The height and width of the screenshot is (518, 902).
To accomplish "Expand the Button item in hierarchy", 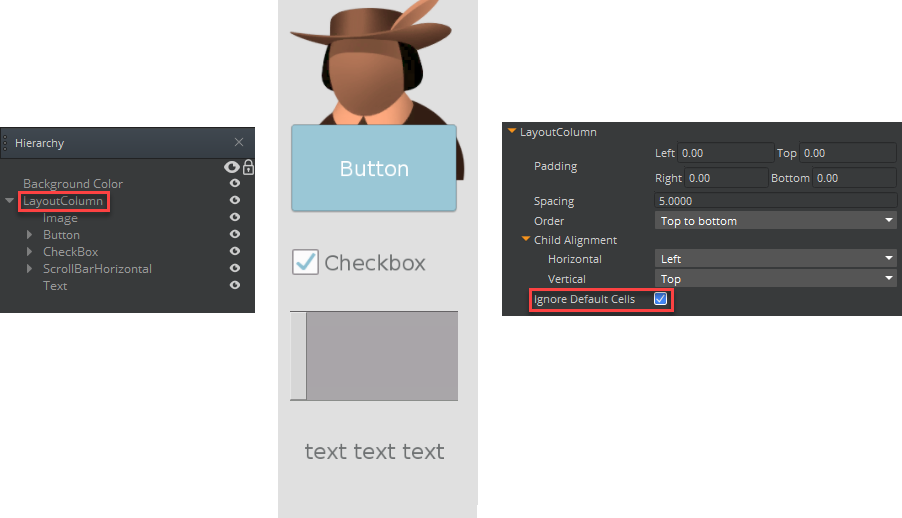I will point(30,235).
